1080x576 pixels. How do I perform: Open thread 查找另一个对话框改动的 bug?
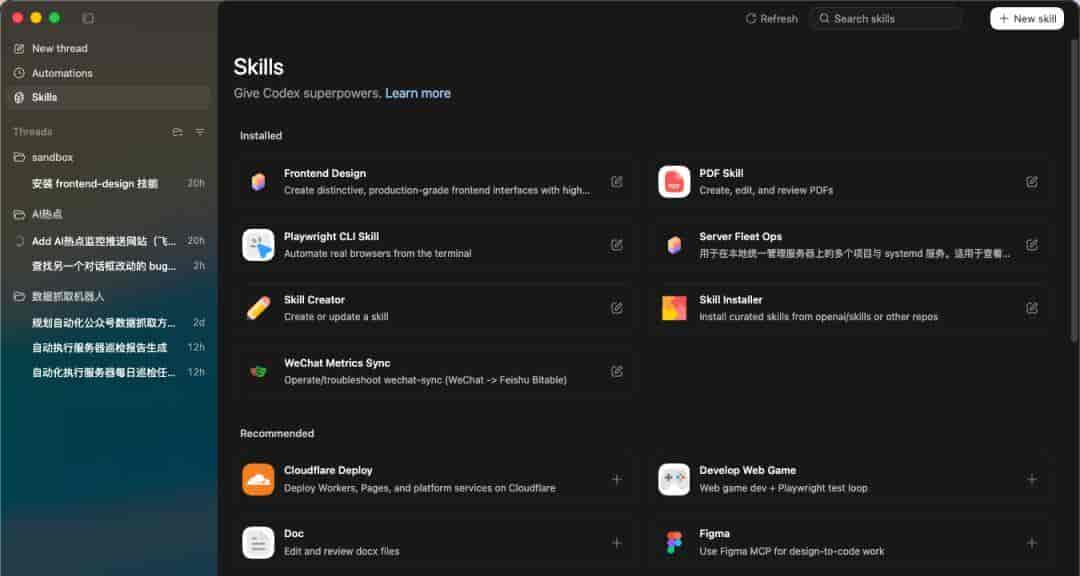tap(109, 266)
